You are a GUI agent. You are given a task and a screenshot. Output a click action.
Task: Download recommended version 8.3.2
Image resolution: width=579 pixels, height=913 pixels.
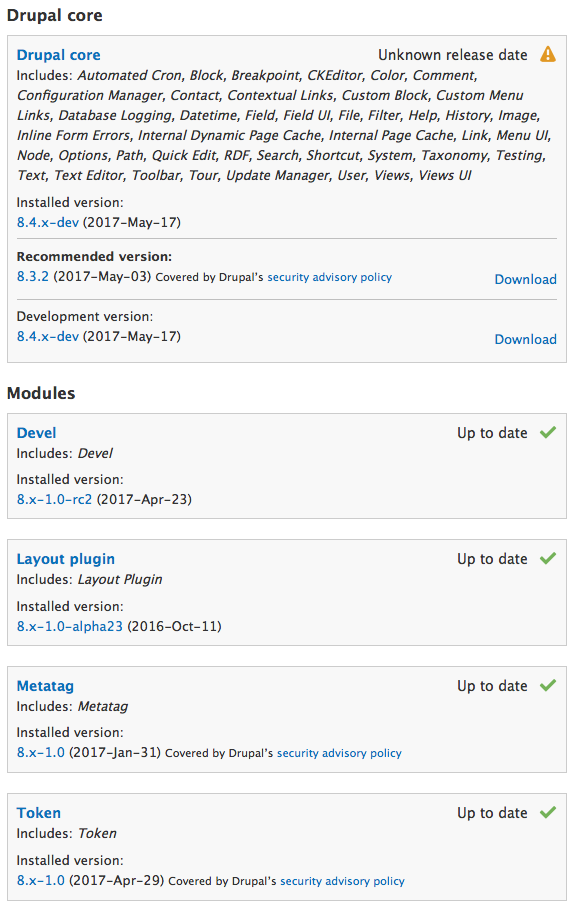pyautogui.click(x=525, y=279)
